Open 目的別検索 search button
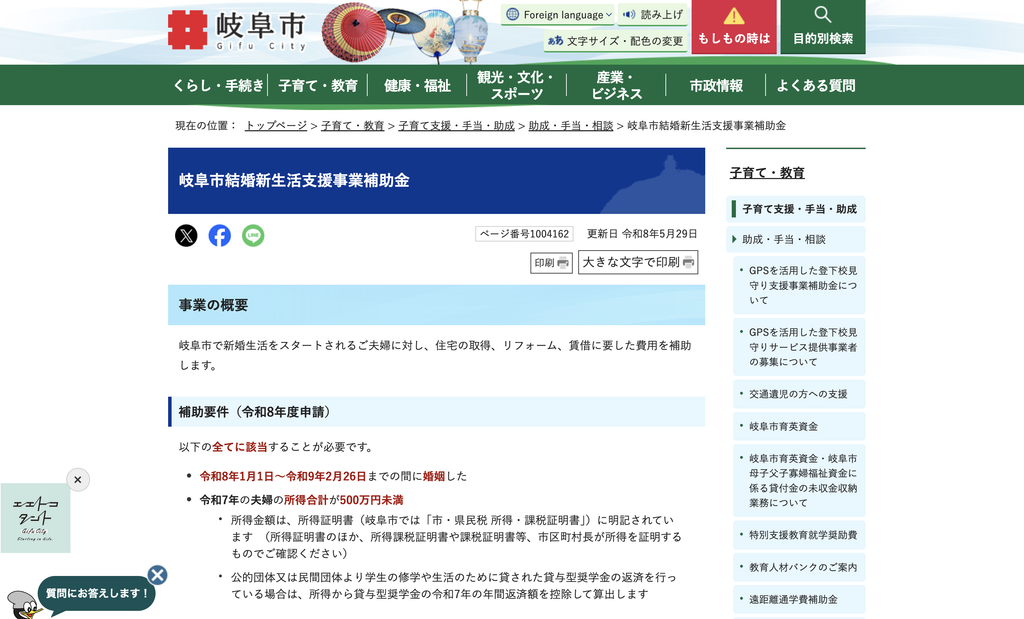The image size is (1024, 619). click(x=823, y=27)
